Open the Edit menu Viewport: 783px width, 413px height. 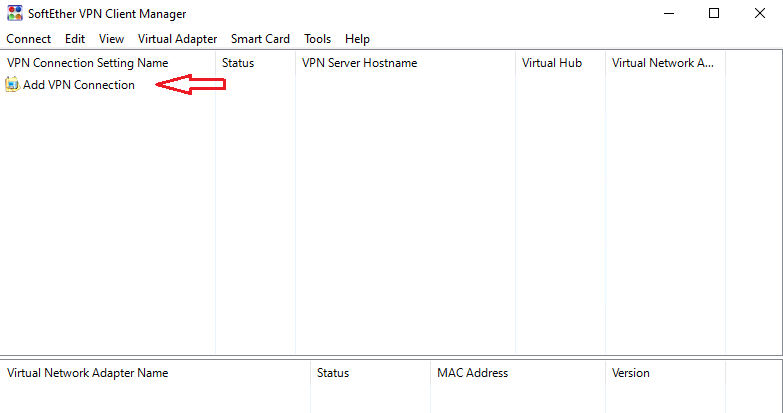[75, 39]
